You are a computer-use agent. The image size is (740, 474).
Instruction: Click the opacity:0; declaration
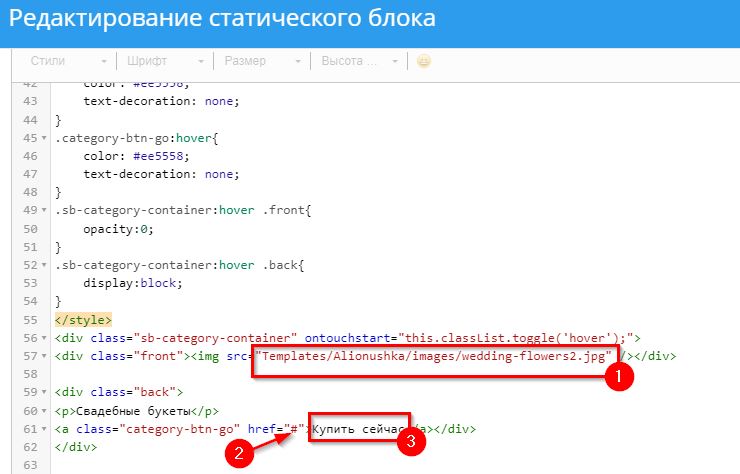(x=118, y=229)
